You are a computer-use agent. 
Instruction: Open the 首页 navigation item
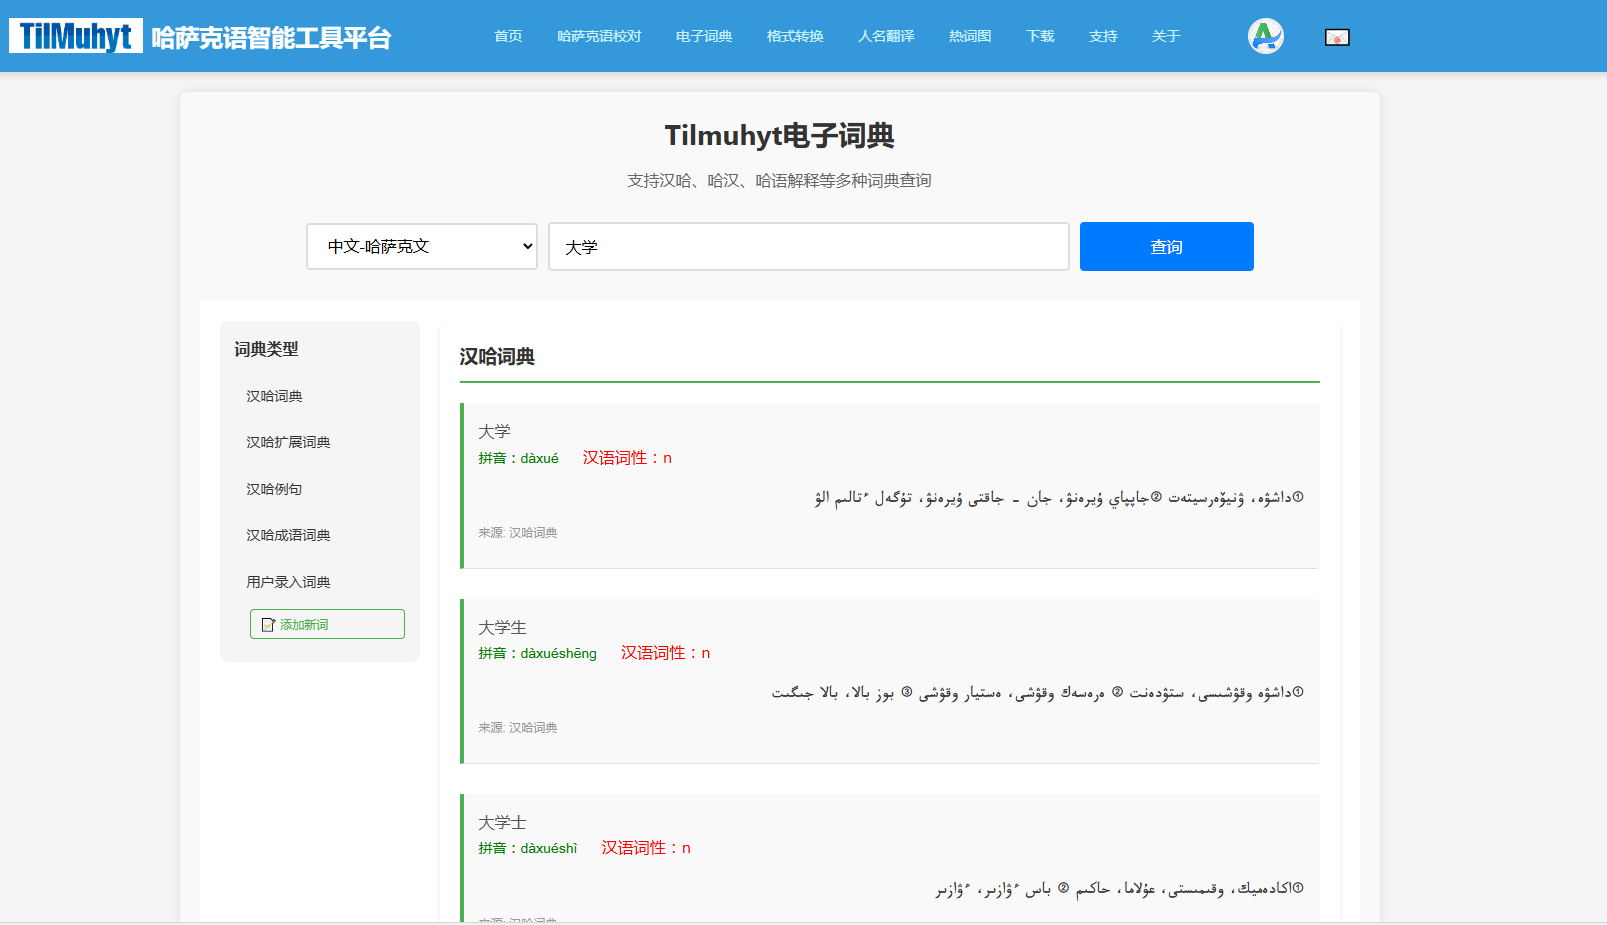[x=506, y=36]
